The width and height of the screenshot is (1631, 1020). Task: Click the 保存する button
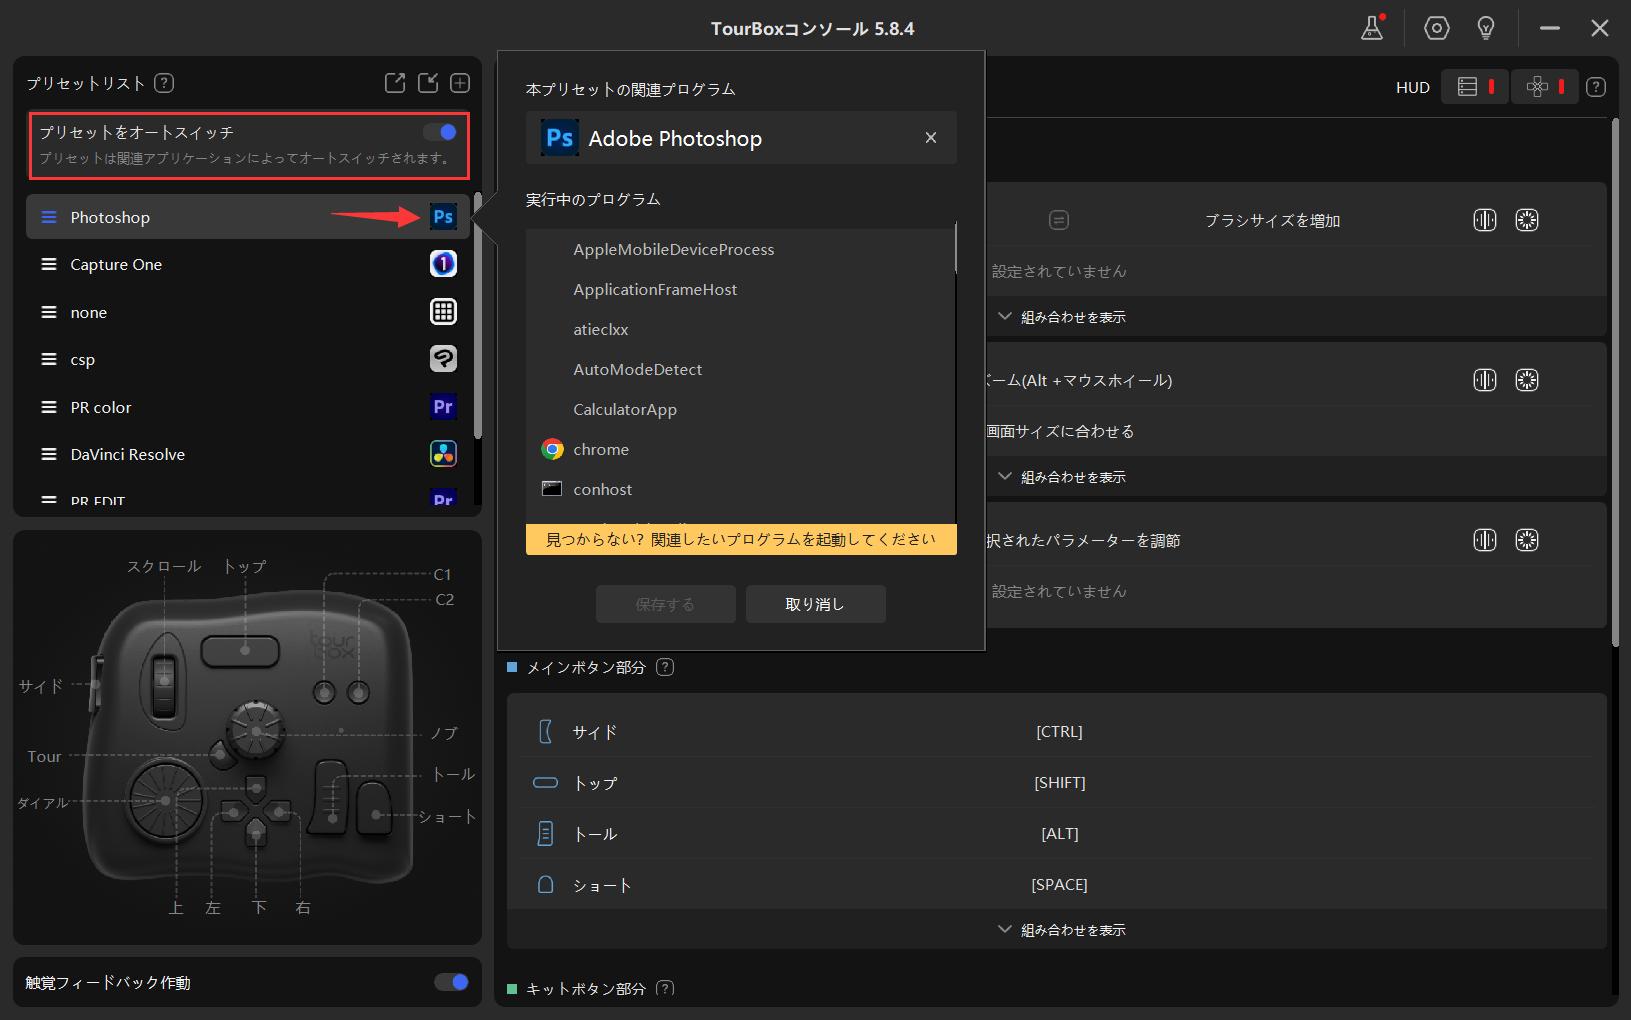(x=666, y=604)
